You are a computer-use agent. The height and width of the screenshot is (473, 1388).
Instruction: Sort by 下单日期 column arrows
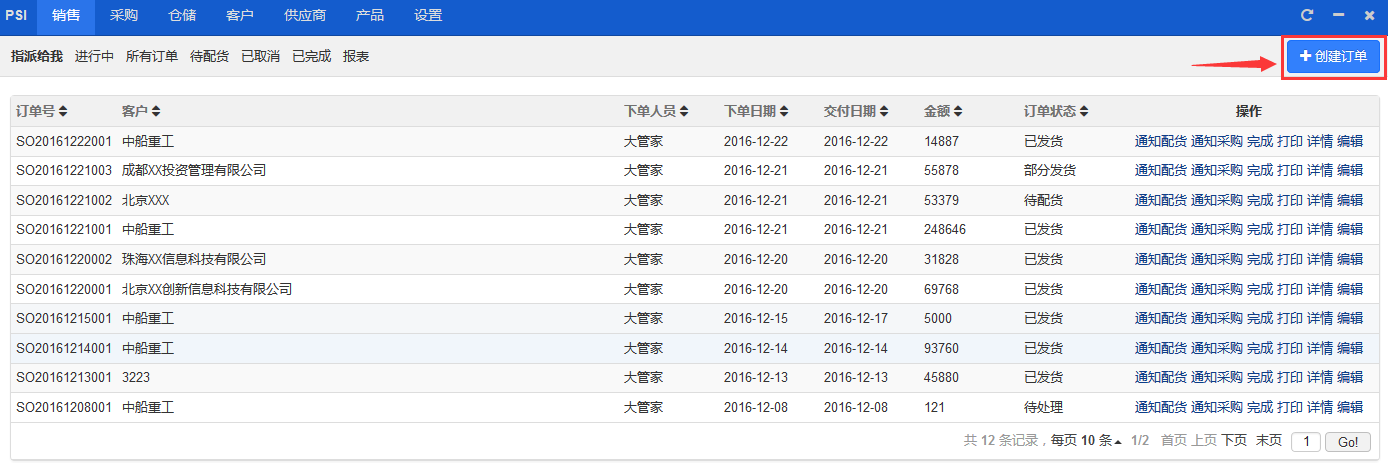783,111
